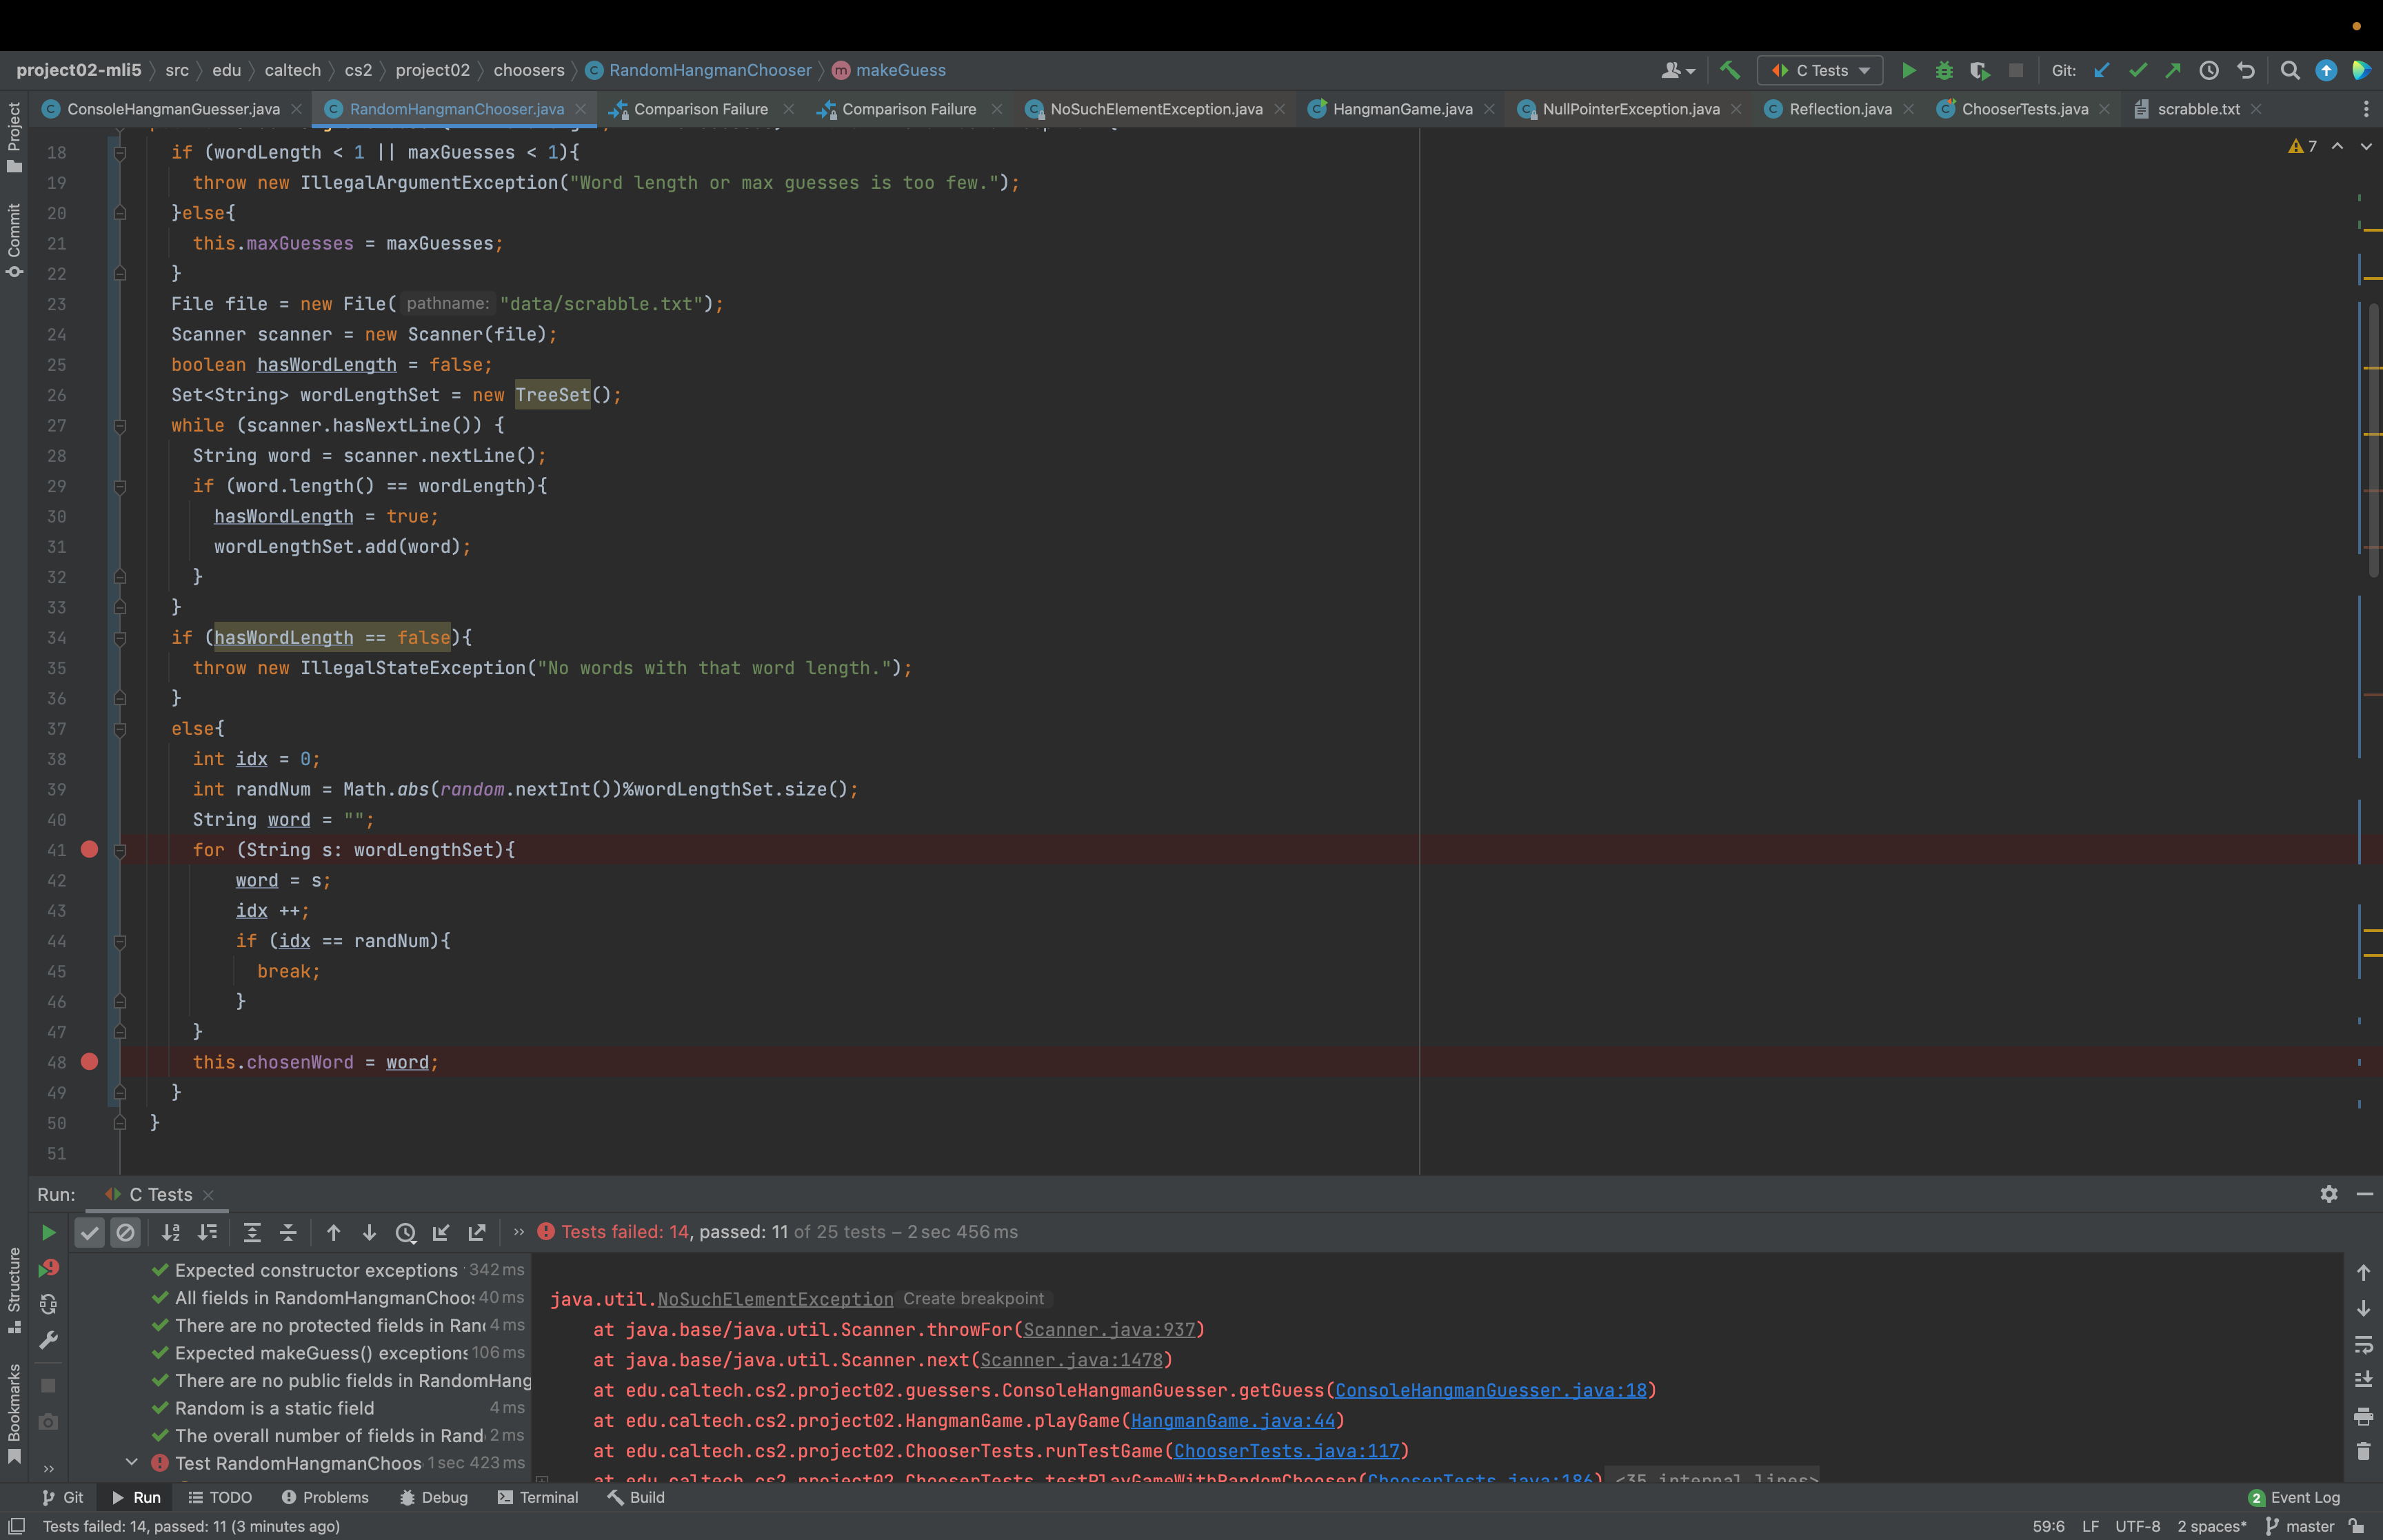Click Toggle auto-test icon in Run panel
Image resolution: width=2383 pixels, height=1540 pixels.
tap(48, 1304)
